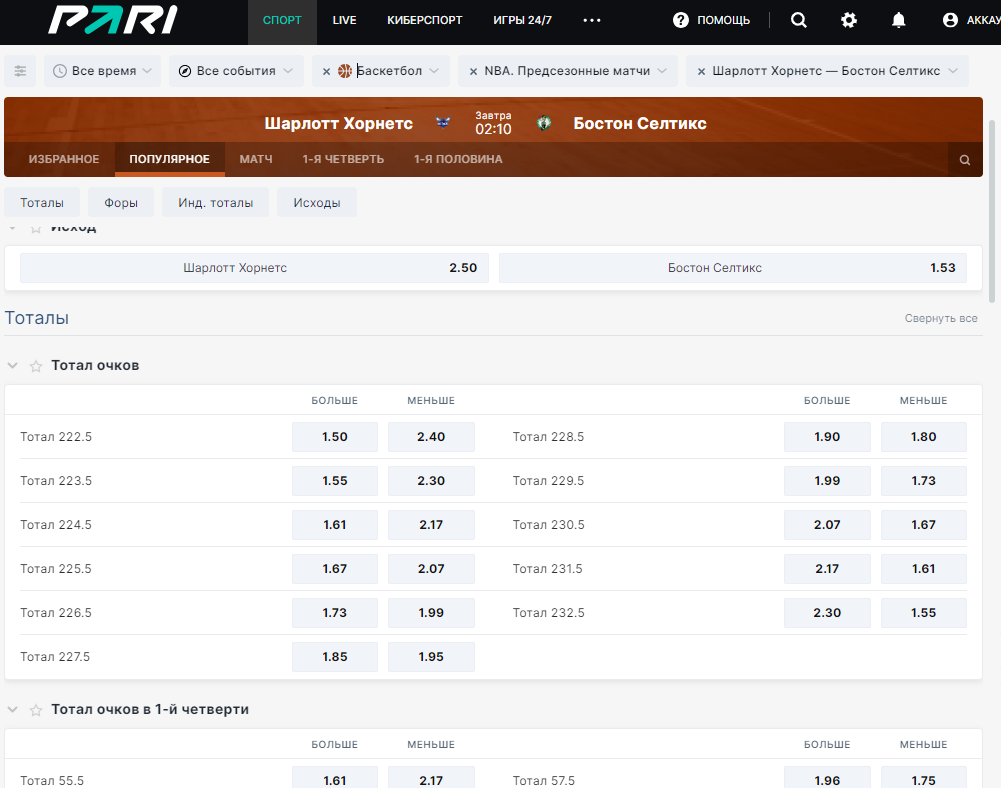Select Тотал 222.5 больше odds 1.50
Image resolution: width=1001 pixels, height=788 pixels.
(x=335, y=437)
